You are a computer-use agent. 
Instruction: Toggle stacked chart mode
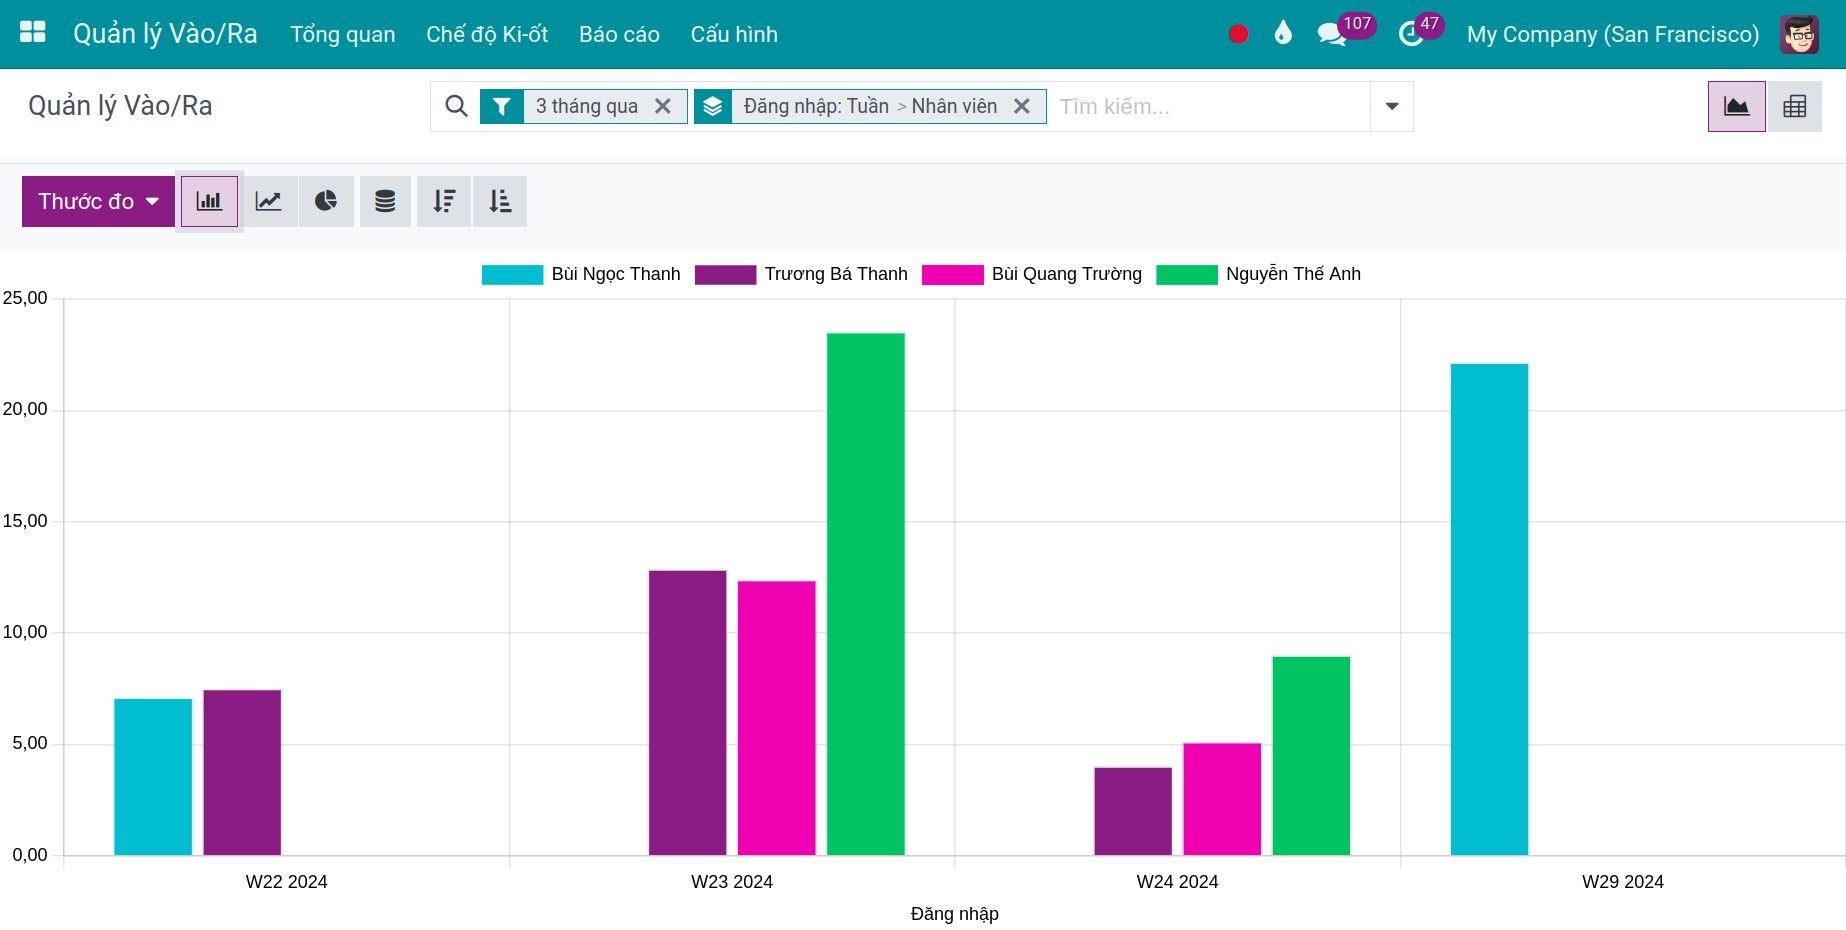point(385,201)
